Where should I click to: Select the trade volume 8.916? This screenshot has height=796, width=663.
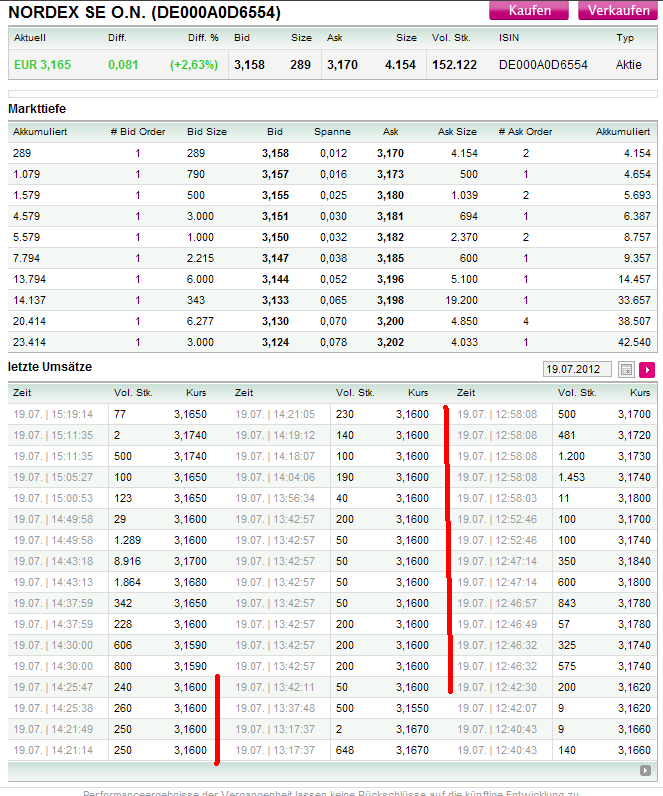[127, 561]
